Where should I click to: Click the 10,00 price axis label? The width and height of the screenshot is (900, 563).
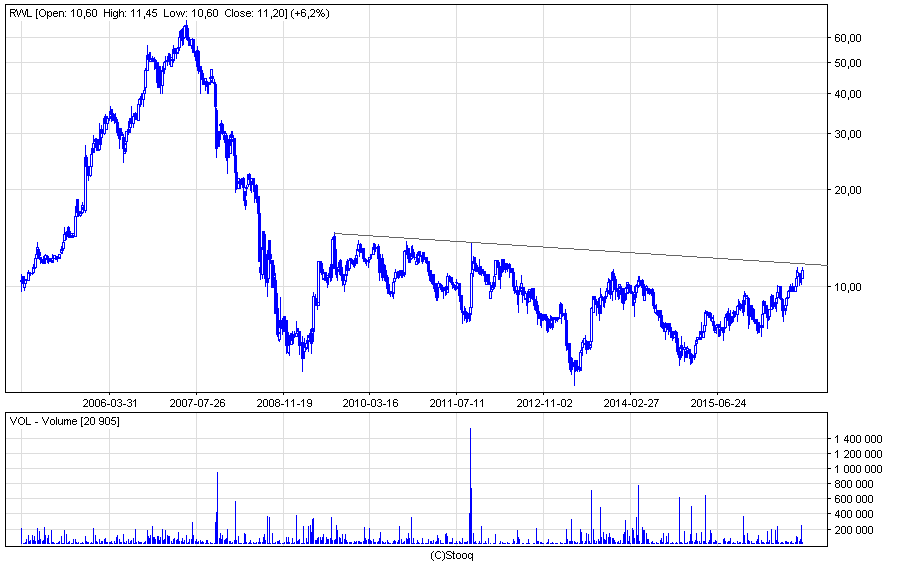(x=848, y=287)
